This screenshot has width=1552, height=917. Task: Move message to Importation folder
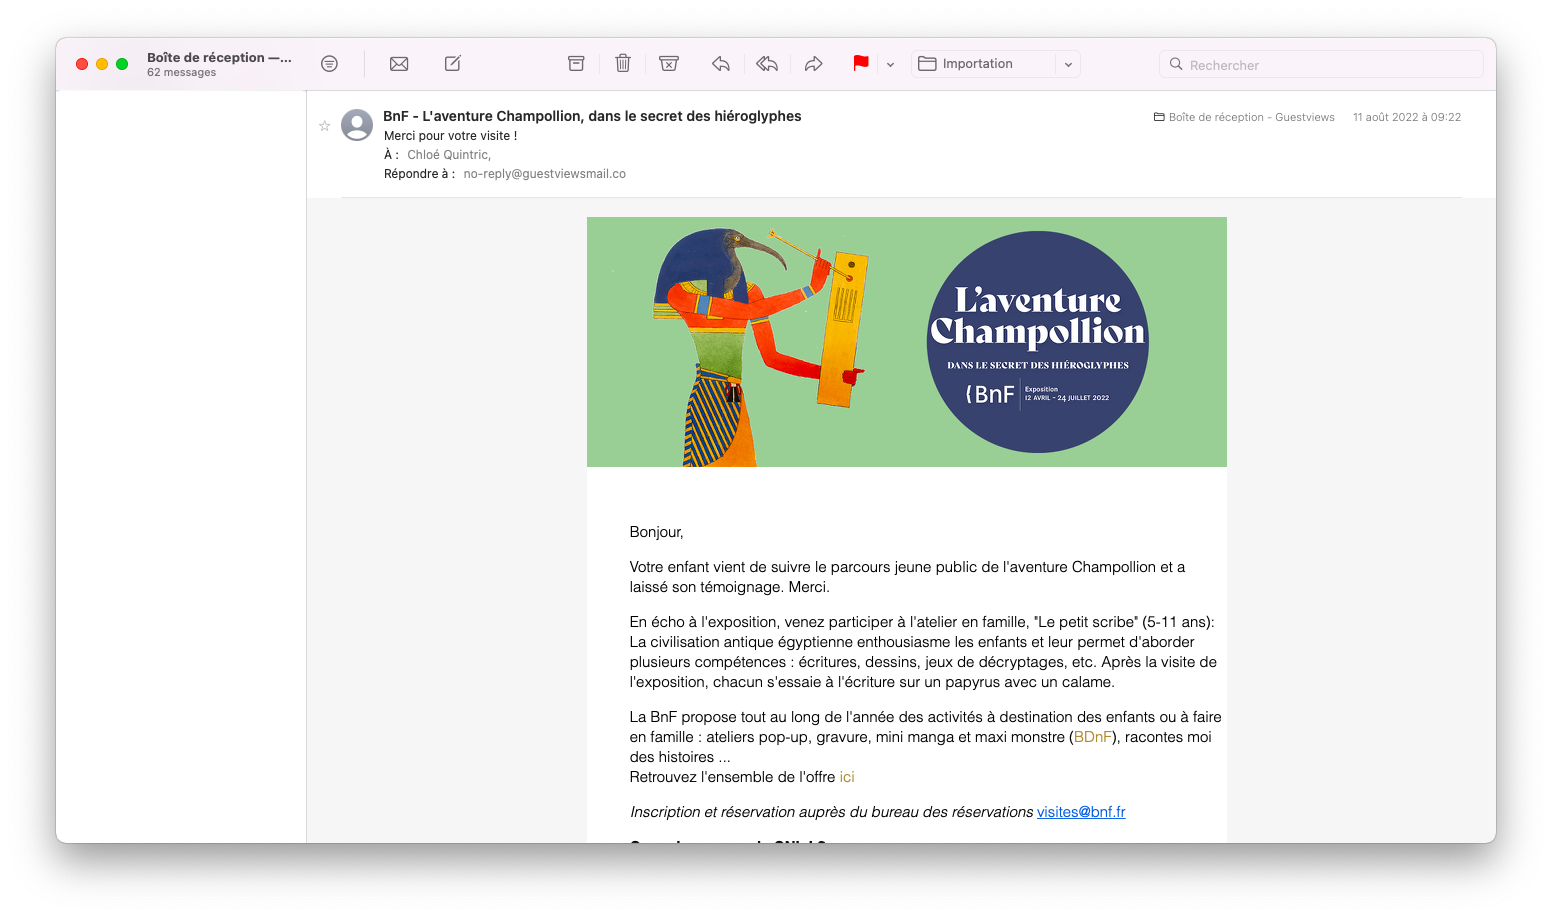[983, 64]
